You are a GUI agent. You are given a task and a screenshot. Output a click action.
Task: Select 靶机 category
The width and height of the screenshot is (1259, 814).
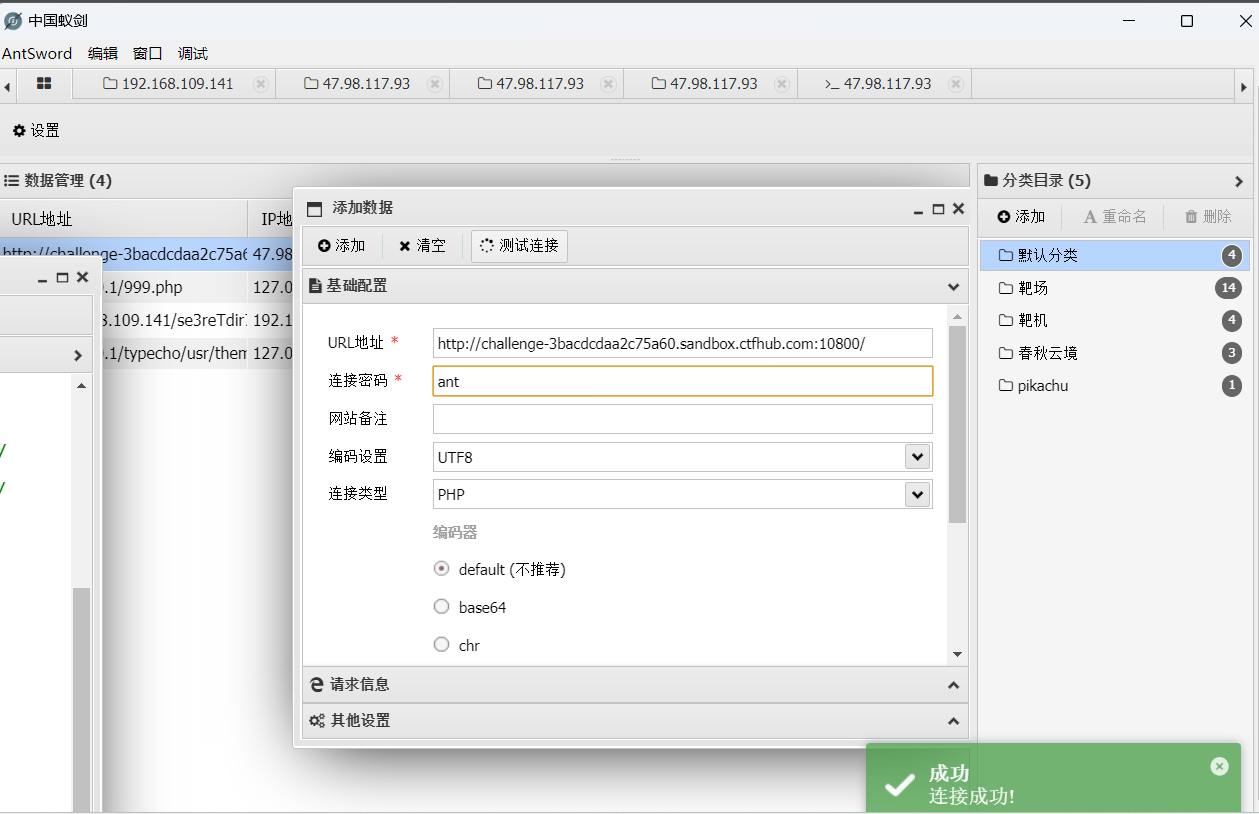[1115, 320]
